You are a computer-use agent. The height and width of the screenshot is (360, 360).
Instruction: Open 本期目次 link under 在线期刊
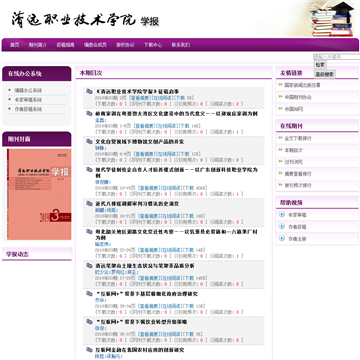click(x=294, y=150)
